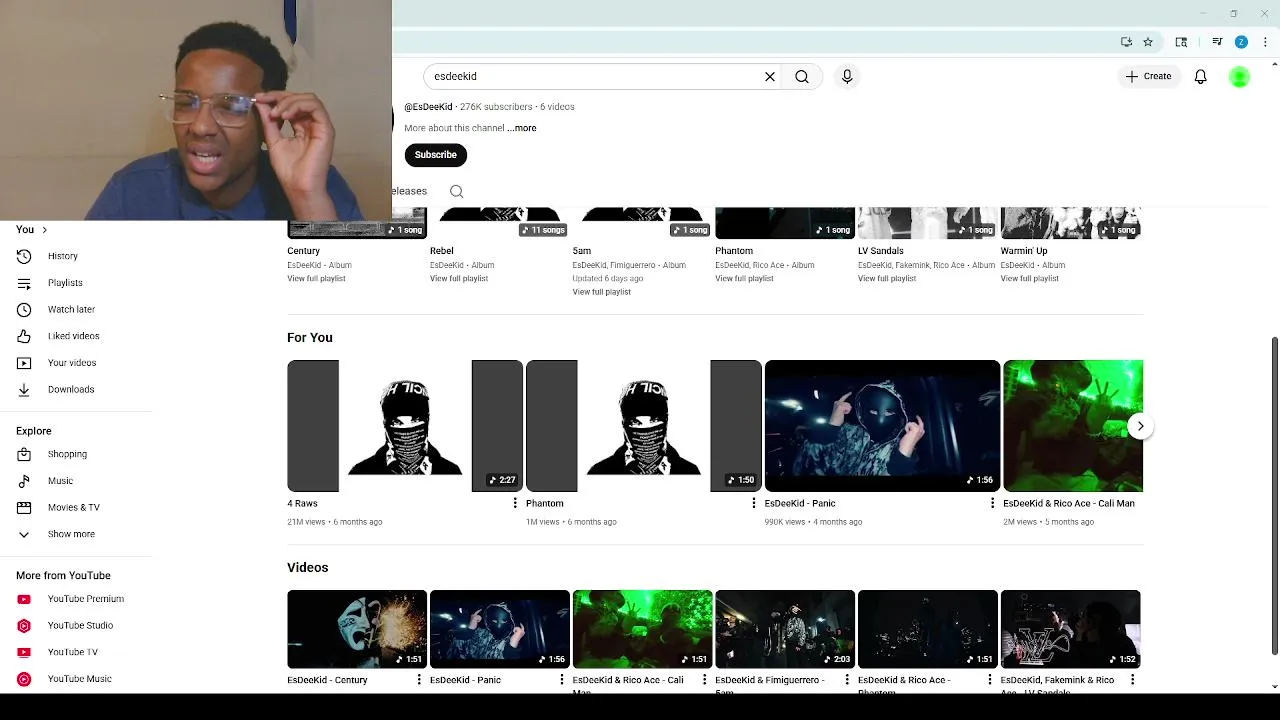
Task: Expand Show more under Explore
Action: coord(76,534)
